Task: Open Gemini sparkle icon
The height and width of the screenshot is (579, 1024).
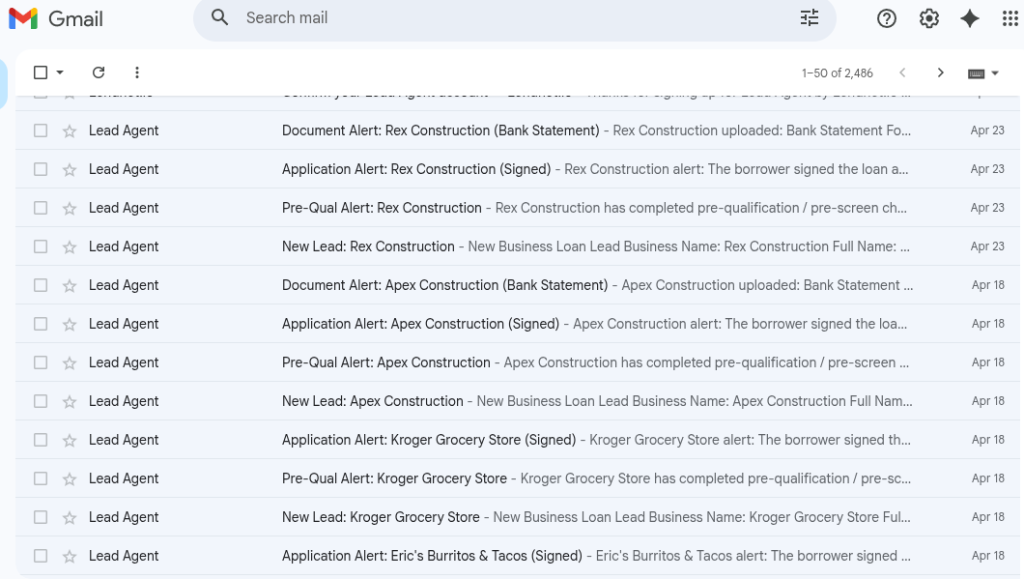Action: click(x=970, y=18)
